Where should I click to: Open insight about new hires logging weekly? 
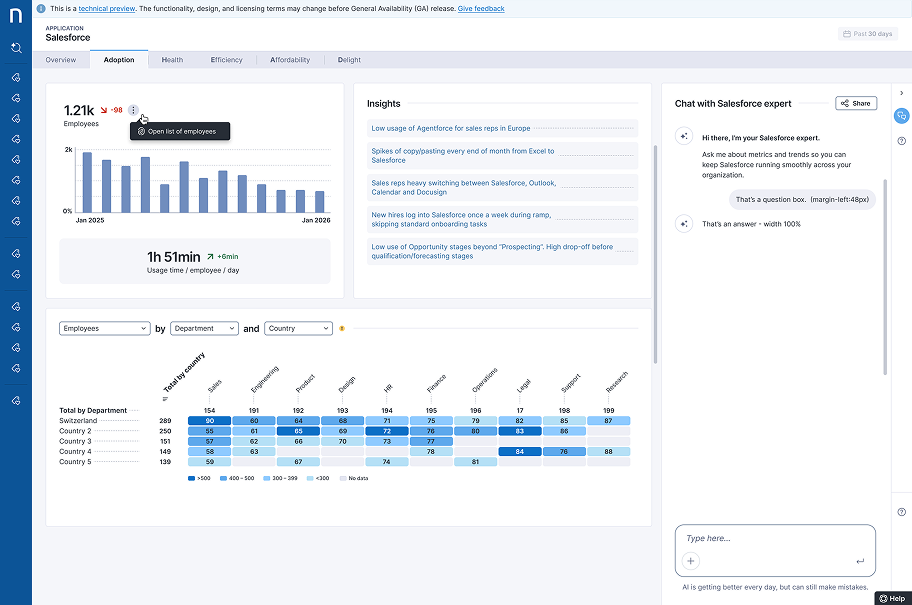(503, 220)
